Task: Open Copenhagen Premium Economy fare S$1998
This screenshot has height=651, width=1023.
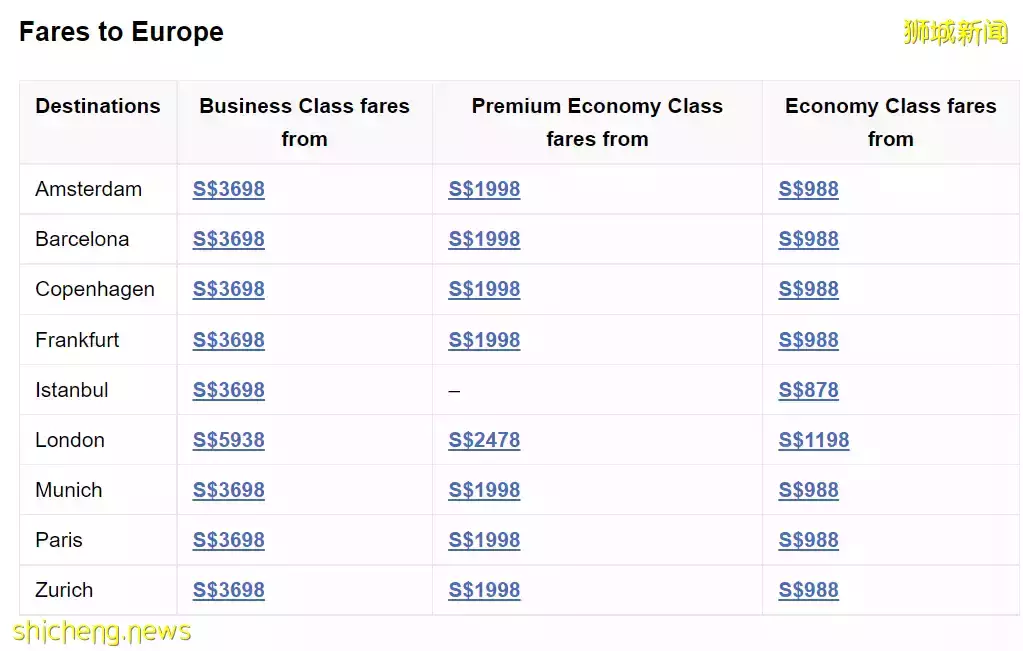Action: pyautogui.click(x=484, y=289)
